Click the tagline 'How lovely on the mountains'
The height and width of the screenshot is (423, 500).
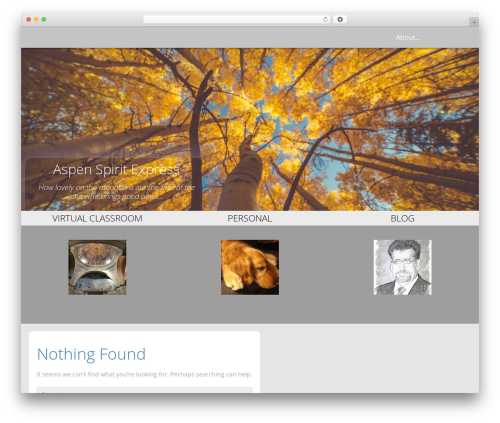(x=116, y=192)
